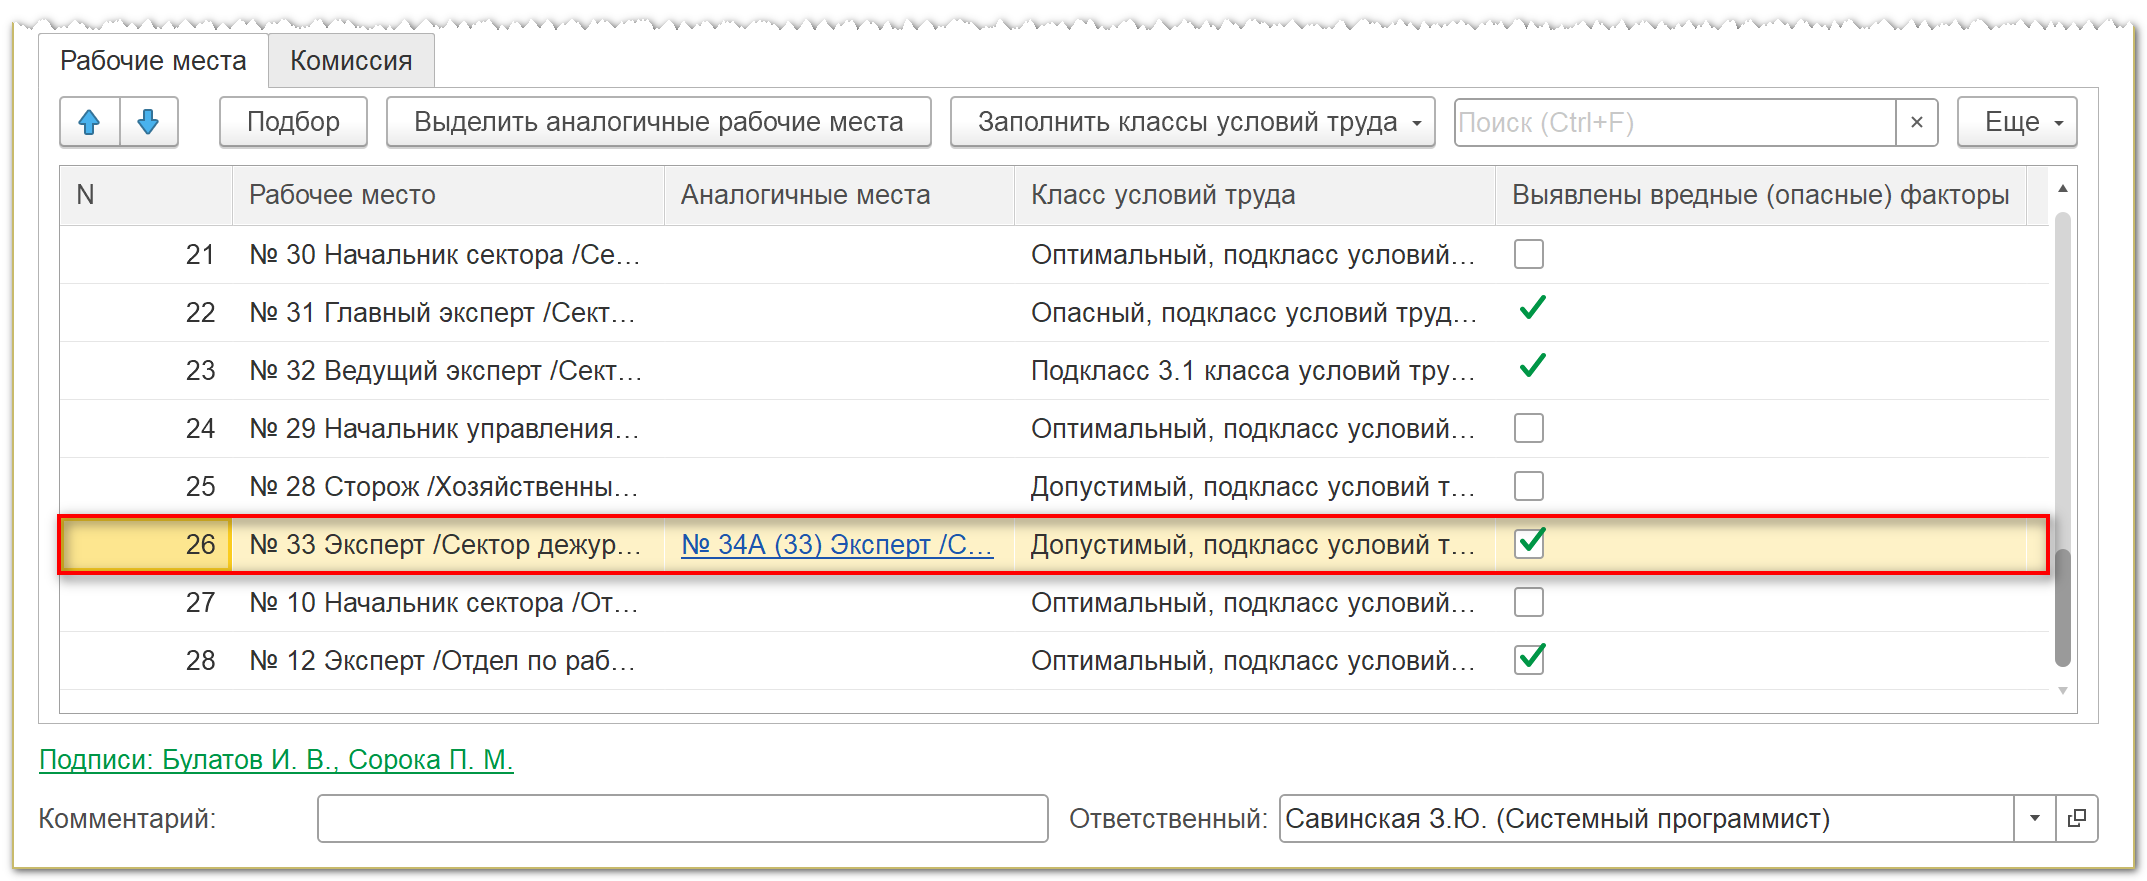Switch to the Комиссия tab
Image resolution: width=2147 pixels, height=881 pixels.
pyautogui.click(x=351, y=61)
